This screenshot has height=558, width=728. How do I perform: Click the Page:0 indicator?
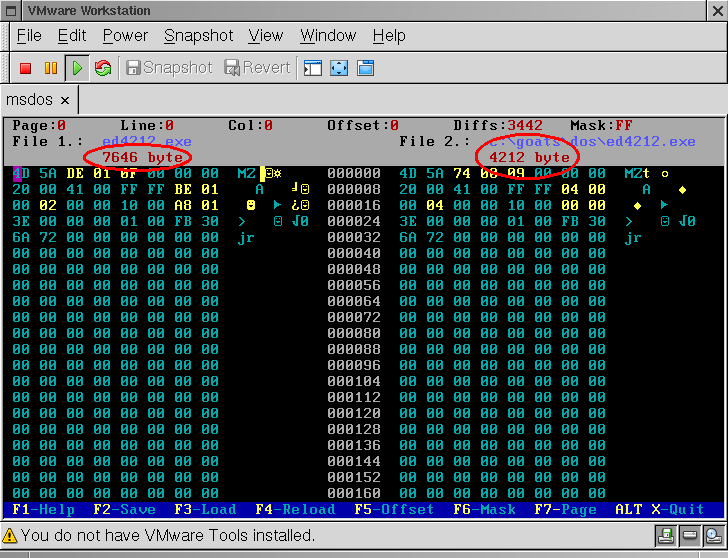[x=39, y=125]
